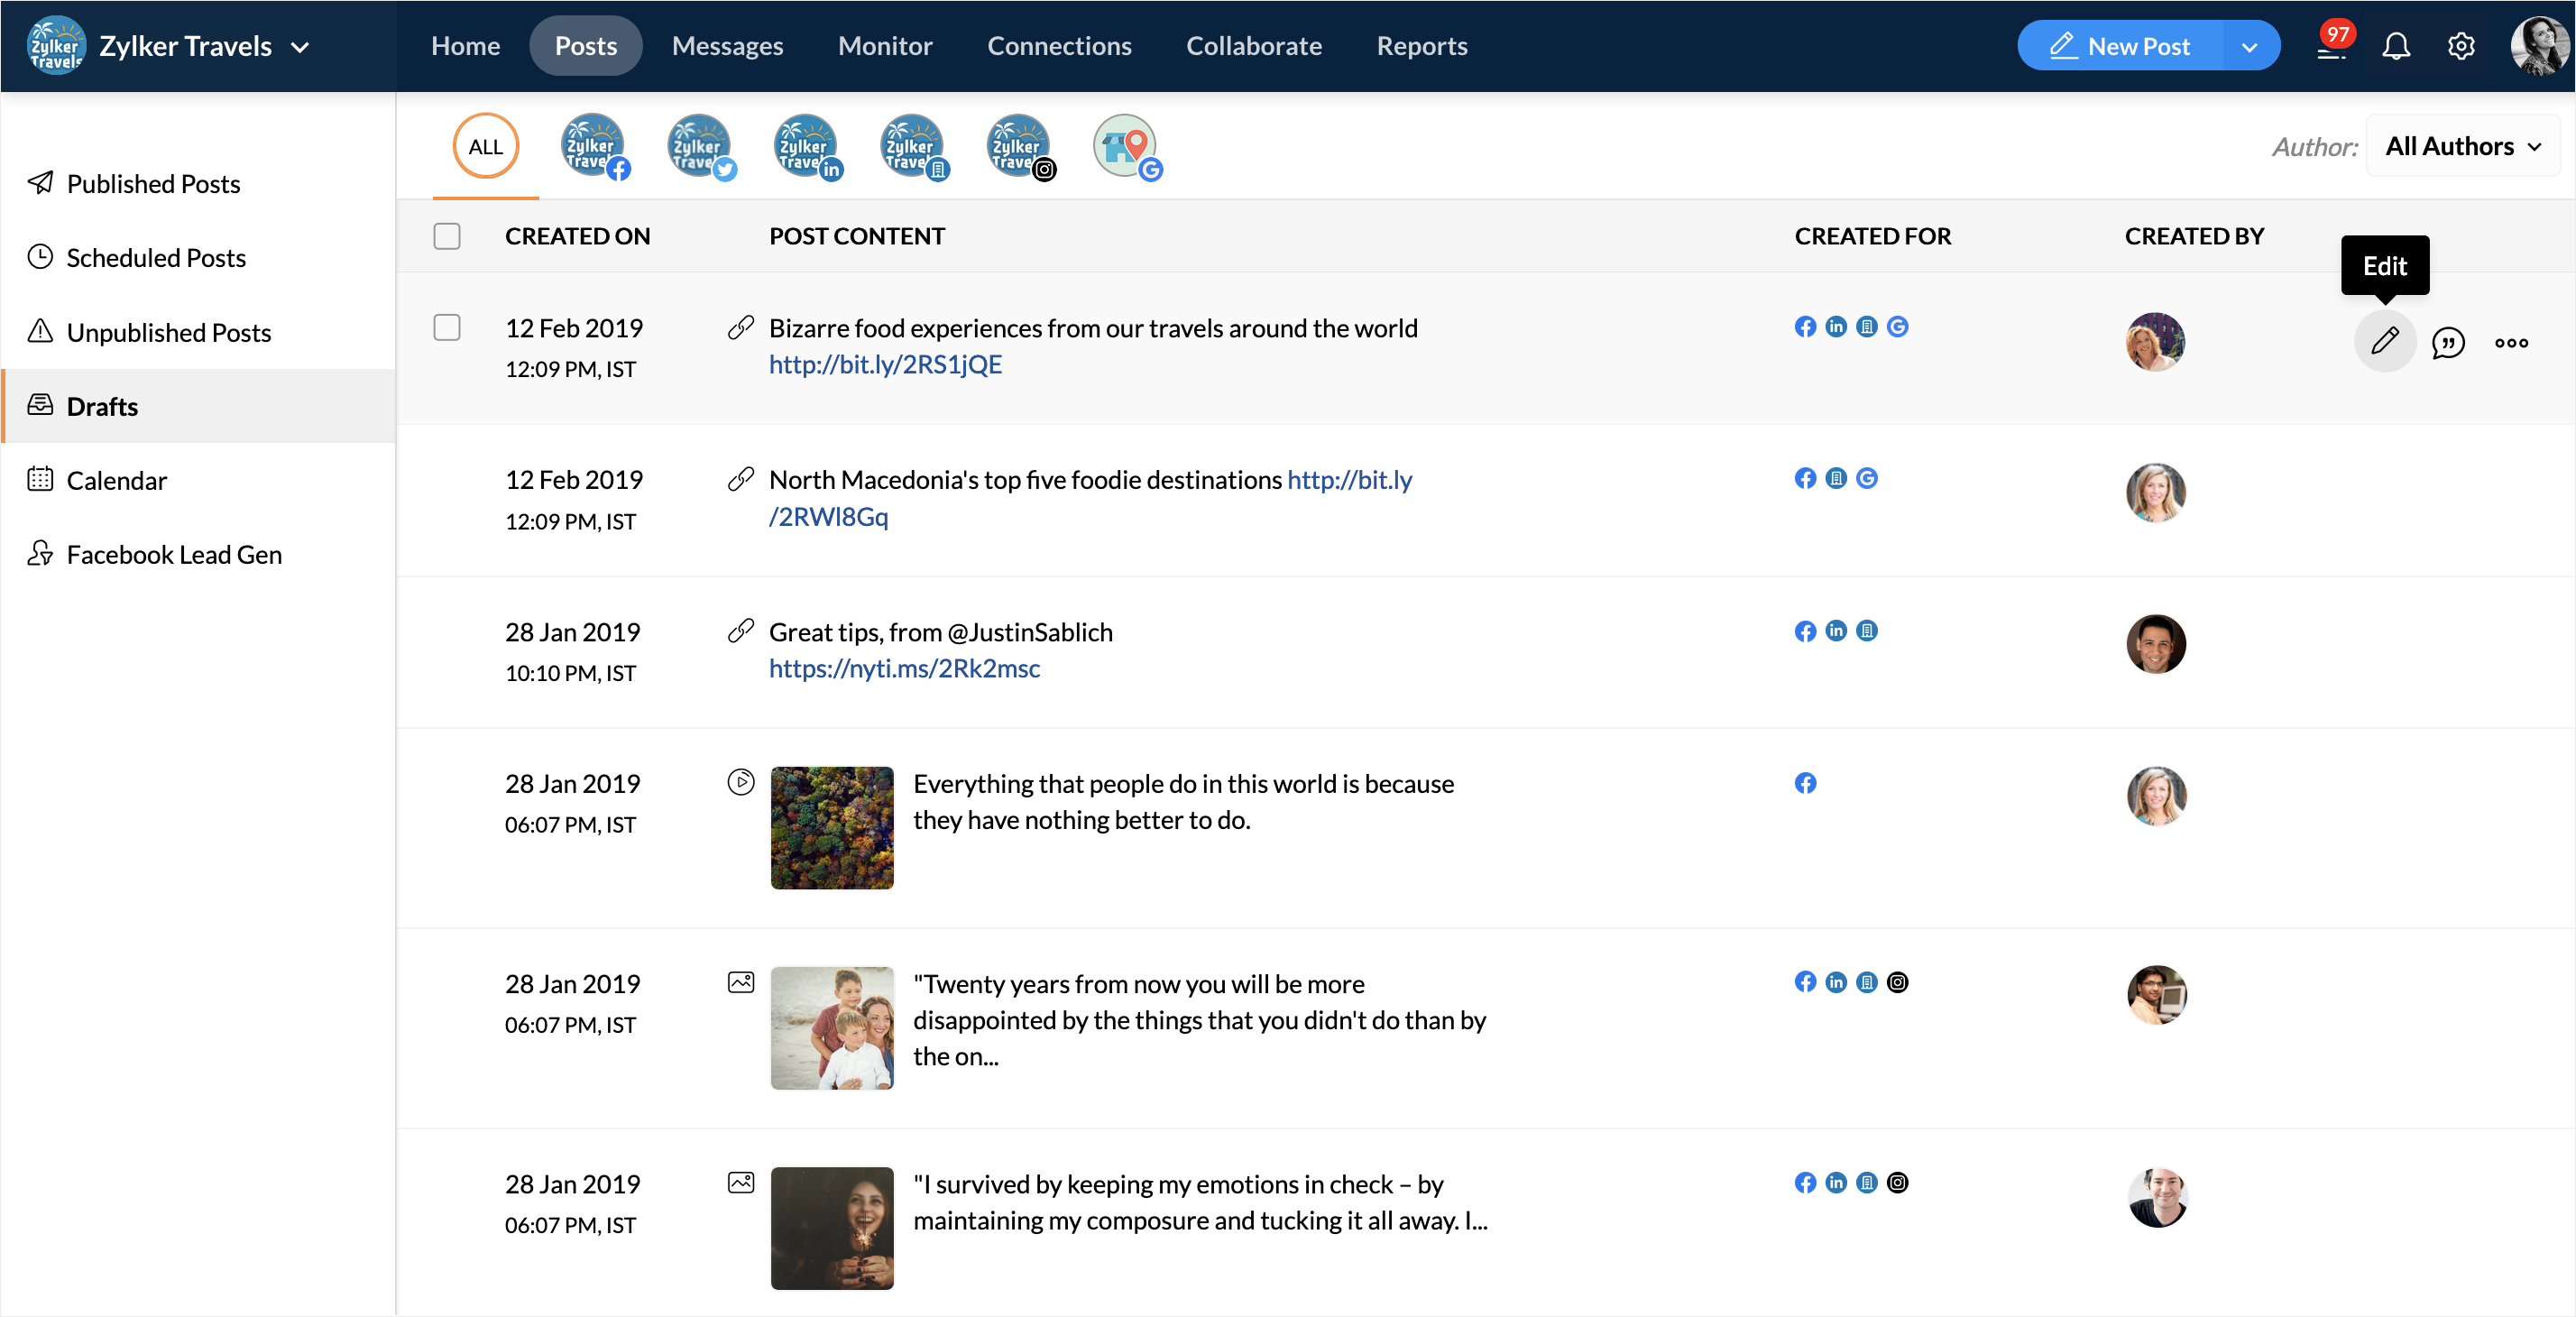The image size is (2576, 1317).
Task: Tick checkbox for Bizarre food draft
Action: pyautogui.click(x=447, y=328)
